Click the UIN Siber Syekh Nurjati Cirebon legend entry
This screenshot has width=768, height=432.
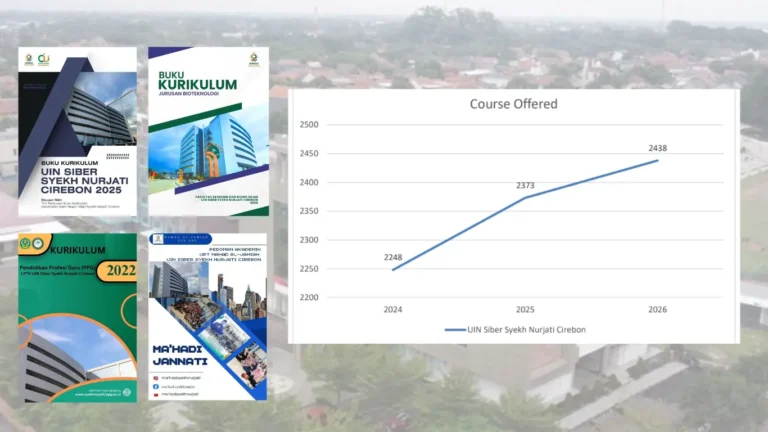click(x=515, y=330)
